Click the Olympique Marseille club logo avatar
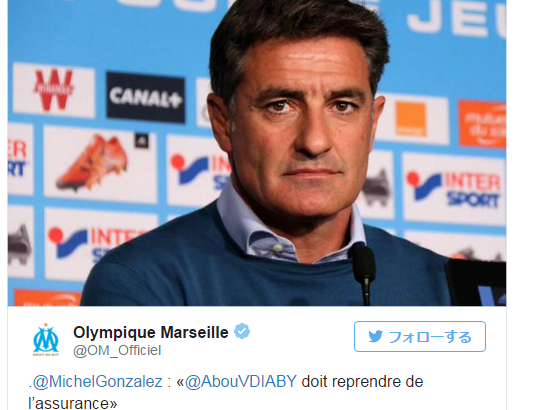This screenshot has width=559, height=410. pyautogui.click(x=46, y=339)
